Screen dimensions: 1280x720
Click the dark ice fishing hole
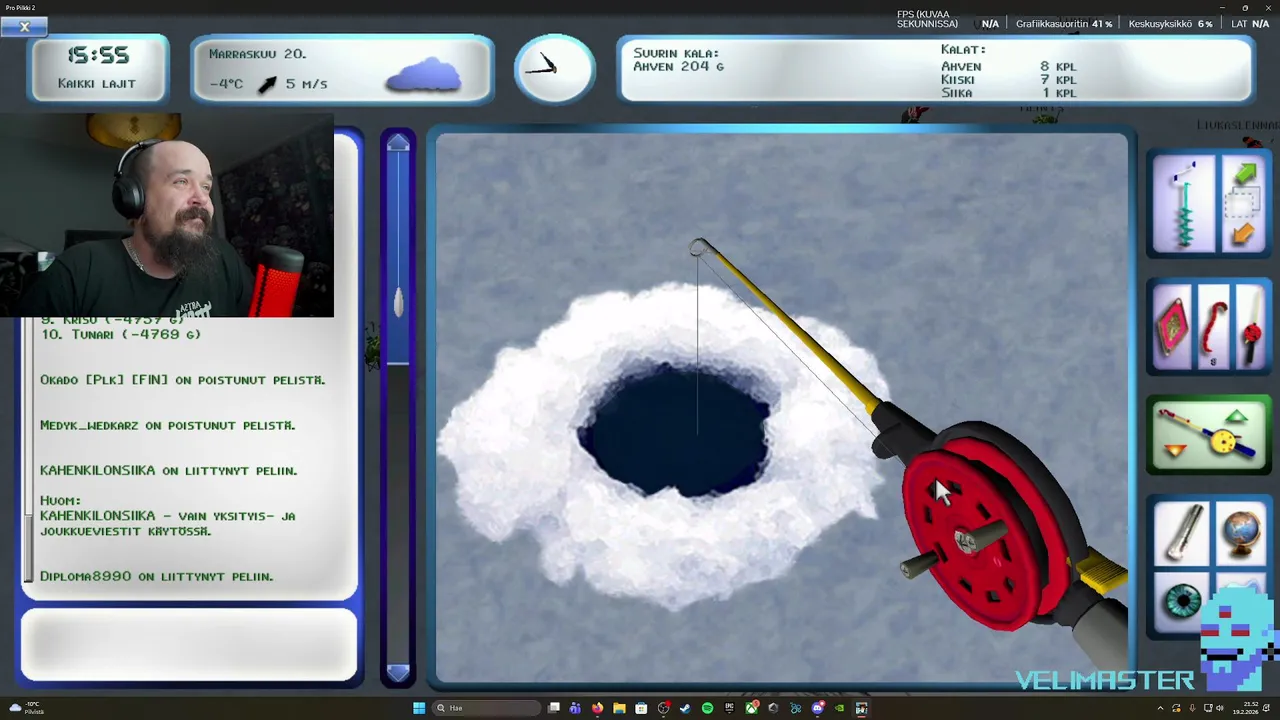pos(677,430)
